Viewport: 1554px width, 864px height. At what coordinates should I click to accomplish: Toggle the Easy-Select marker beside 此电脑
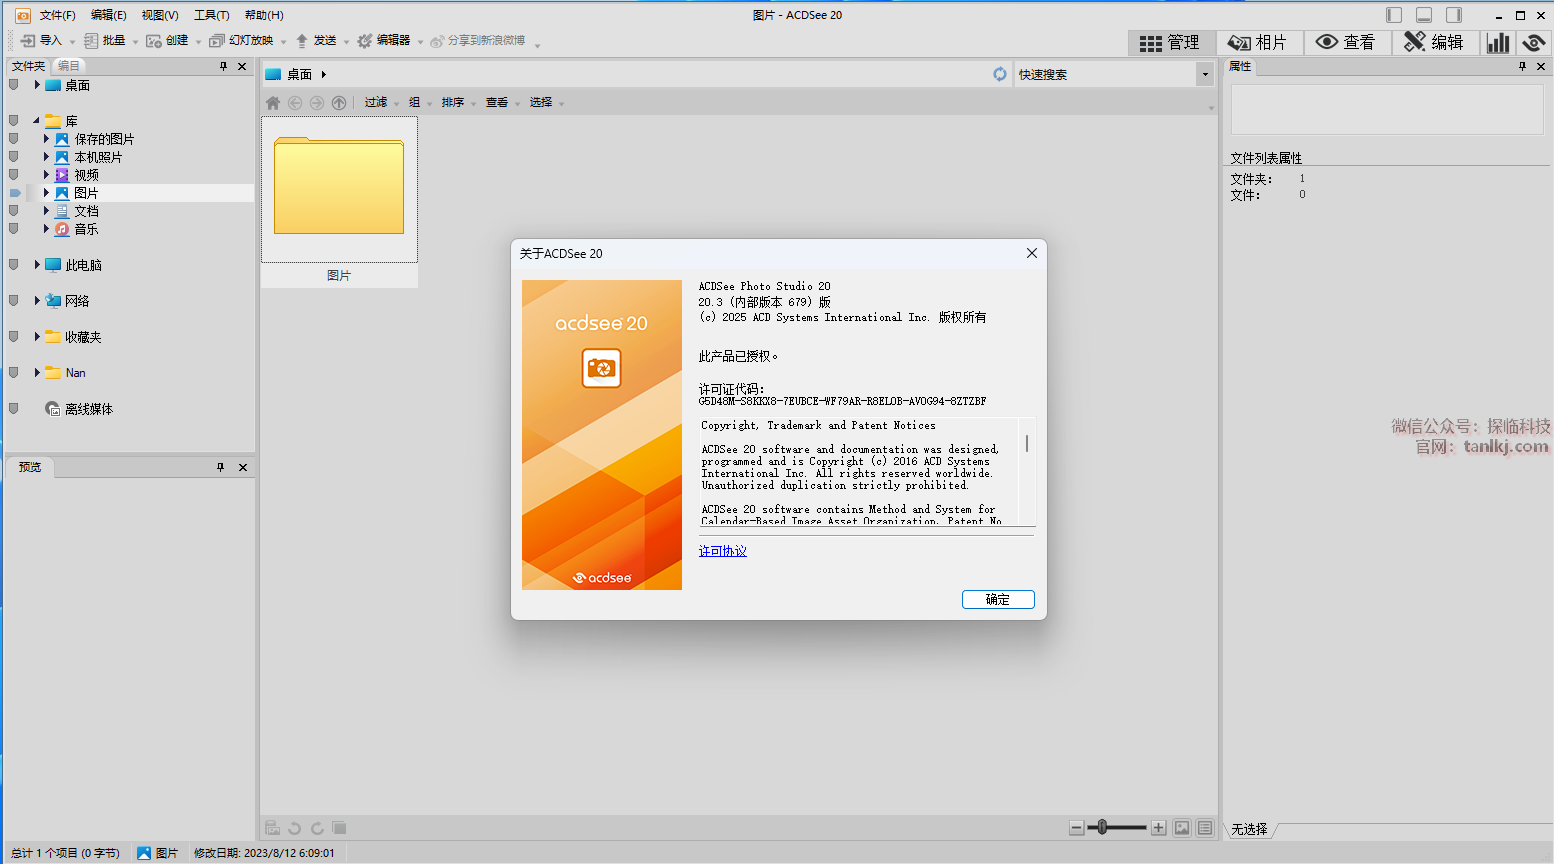click(x=14, y=265)
